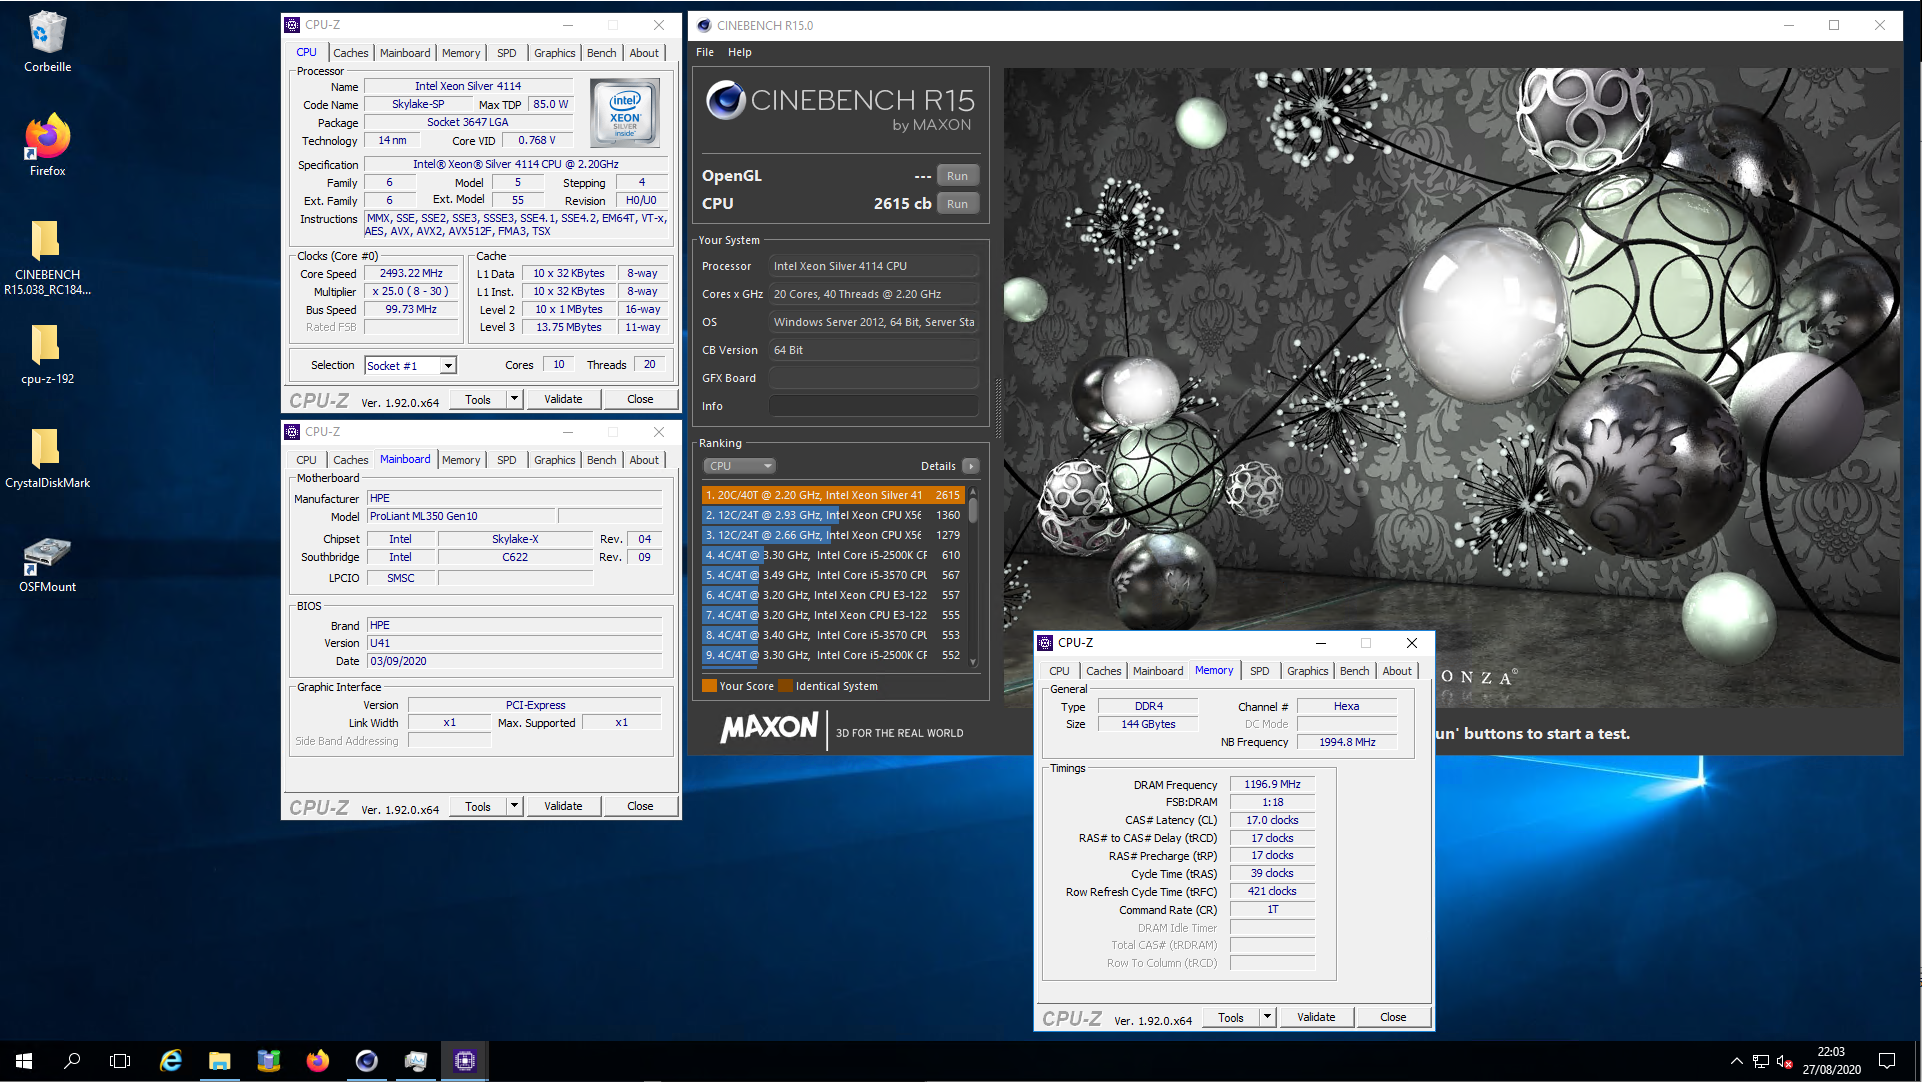Click the Your Score orange legend swatch
Viewport: 1922px width, 1082px height.
[709, 686]
